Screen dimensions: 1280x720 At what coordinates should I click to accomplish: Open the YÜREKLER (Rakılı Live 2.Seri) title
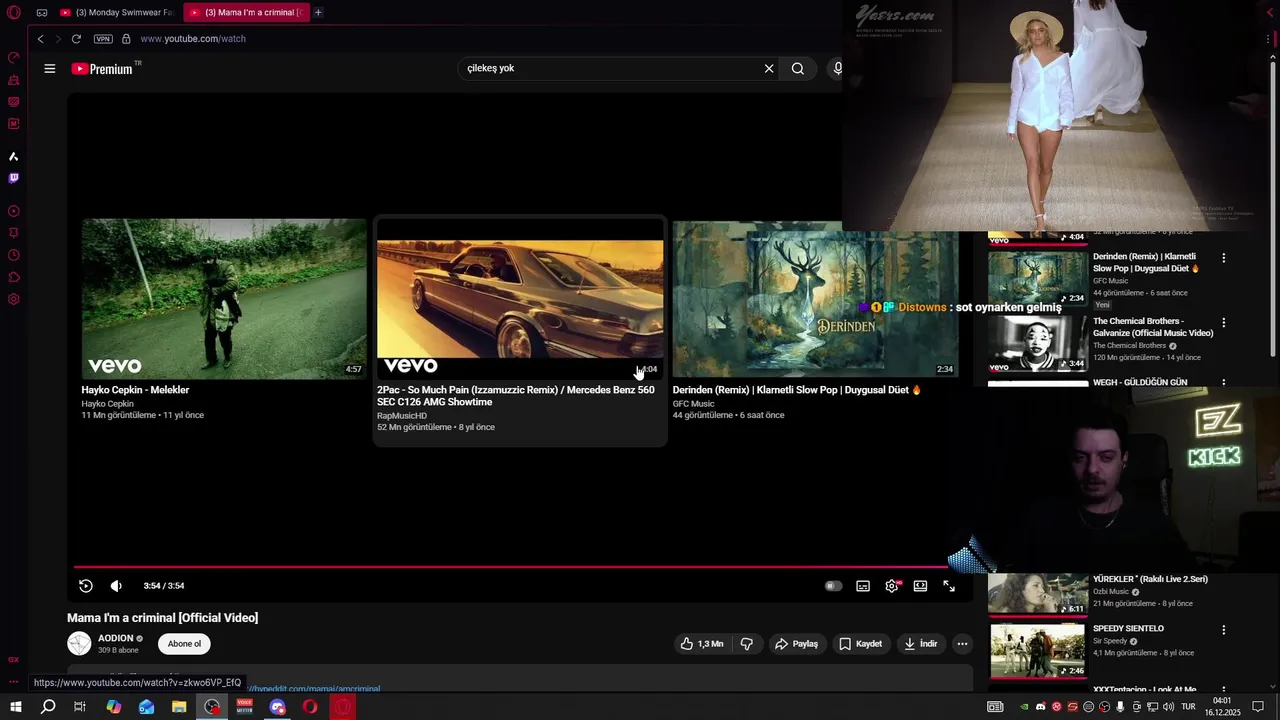pyautogui.click(x=1150, y=579)
